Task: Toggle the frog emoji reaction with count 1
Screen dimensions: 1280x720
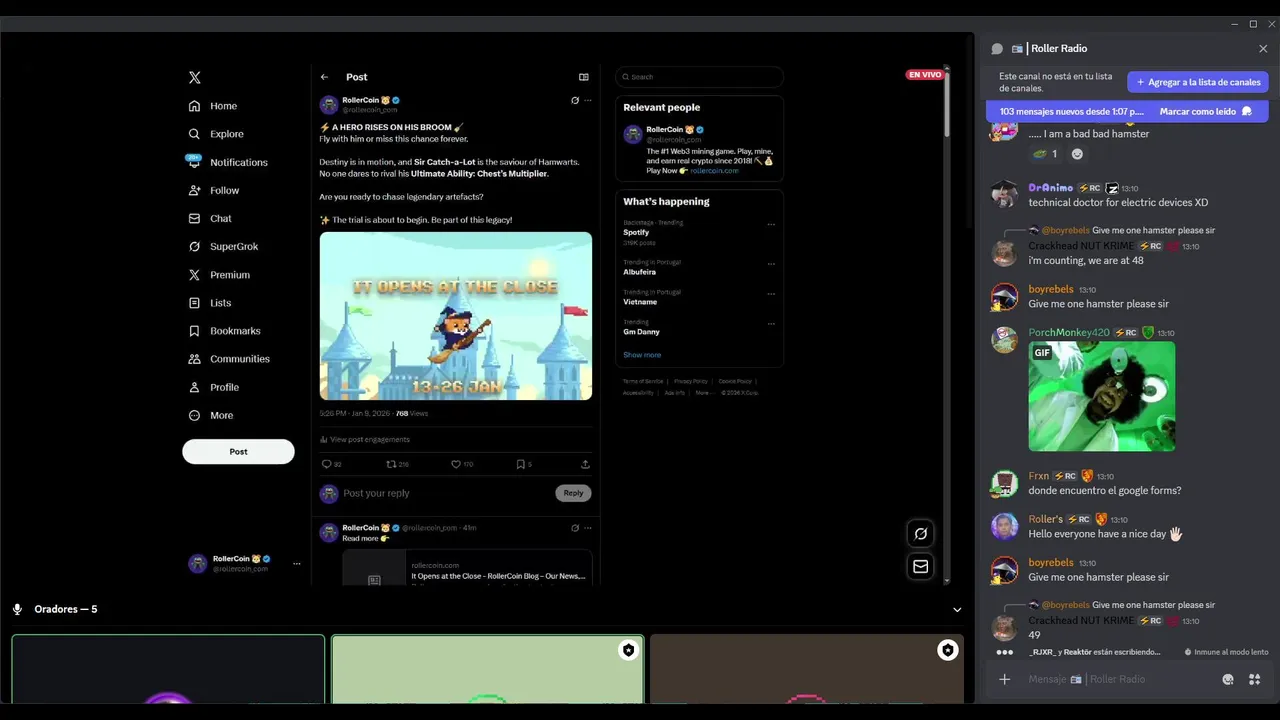Action: (x=1045, y=154)
